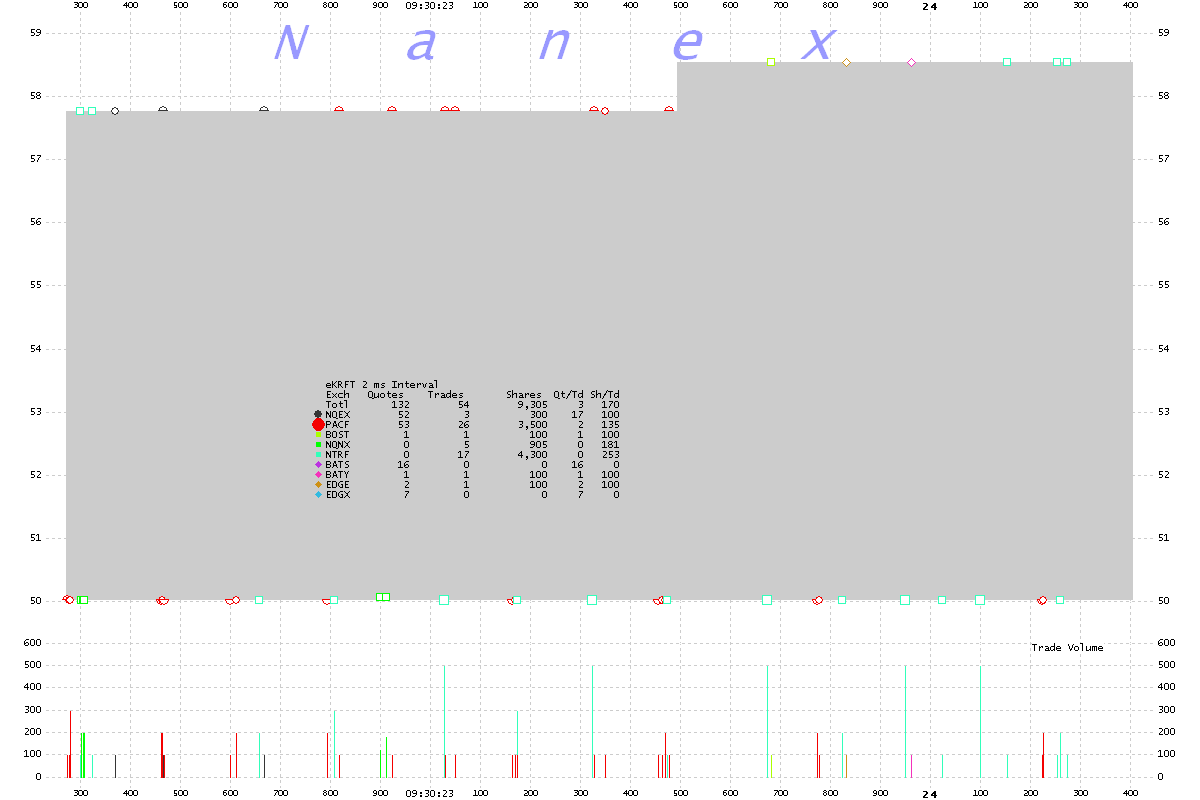Screen dimensions: 1200x800
Task: Click the 'Quotes' column header
Action: (385, 394)
